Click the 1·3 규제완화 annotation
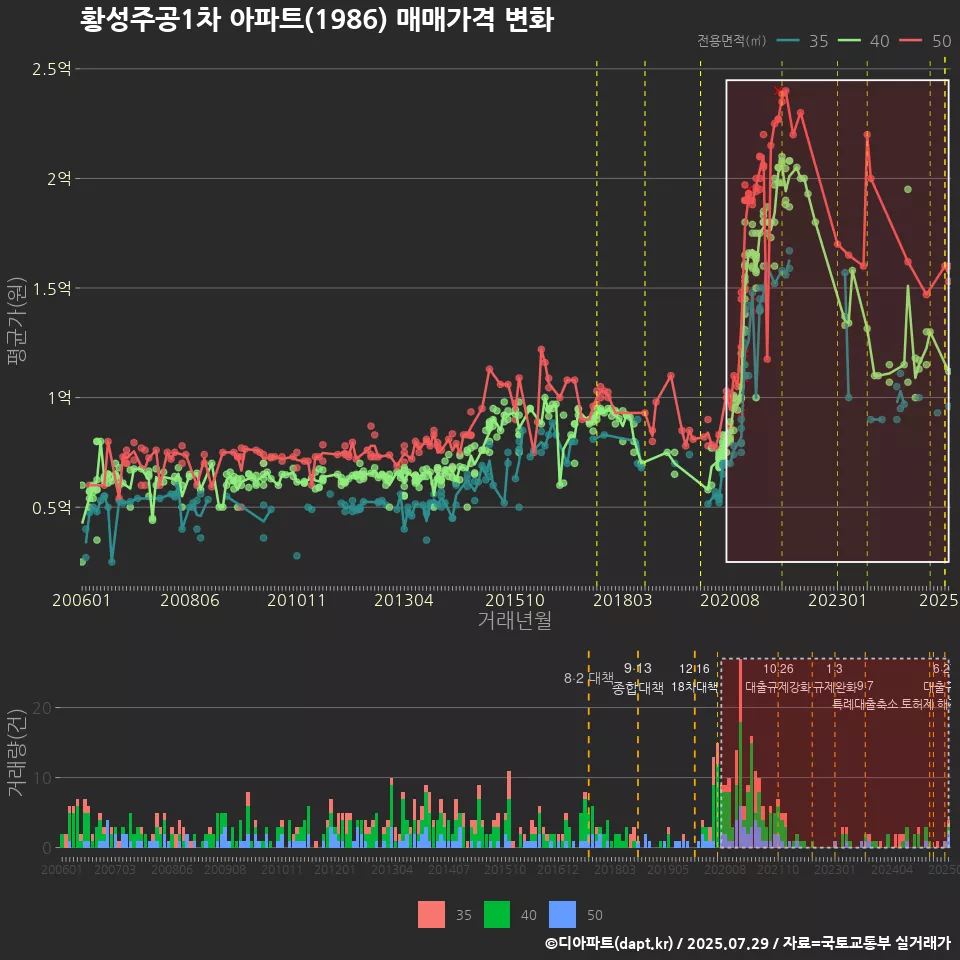Screen dimensions: 960x960 [x=834, y=678]
